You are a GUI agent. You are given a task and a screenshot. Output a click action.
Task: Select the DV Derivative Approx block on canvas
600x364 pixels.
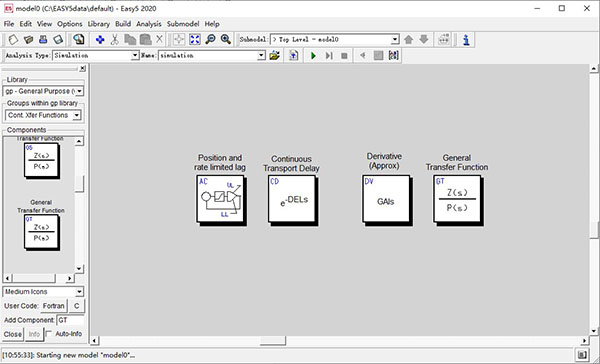tap(386, 199)
